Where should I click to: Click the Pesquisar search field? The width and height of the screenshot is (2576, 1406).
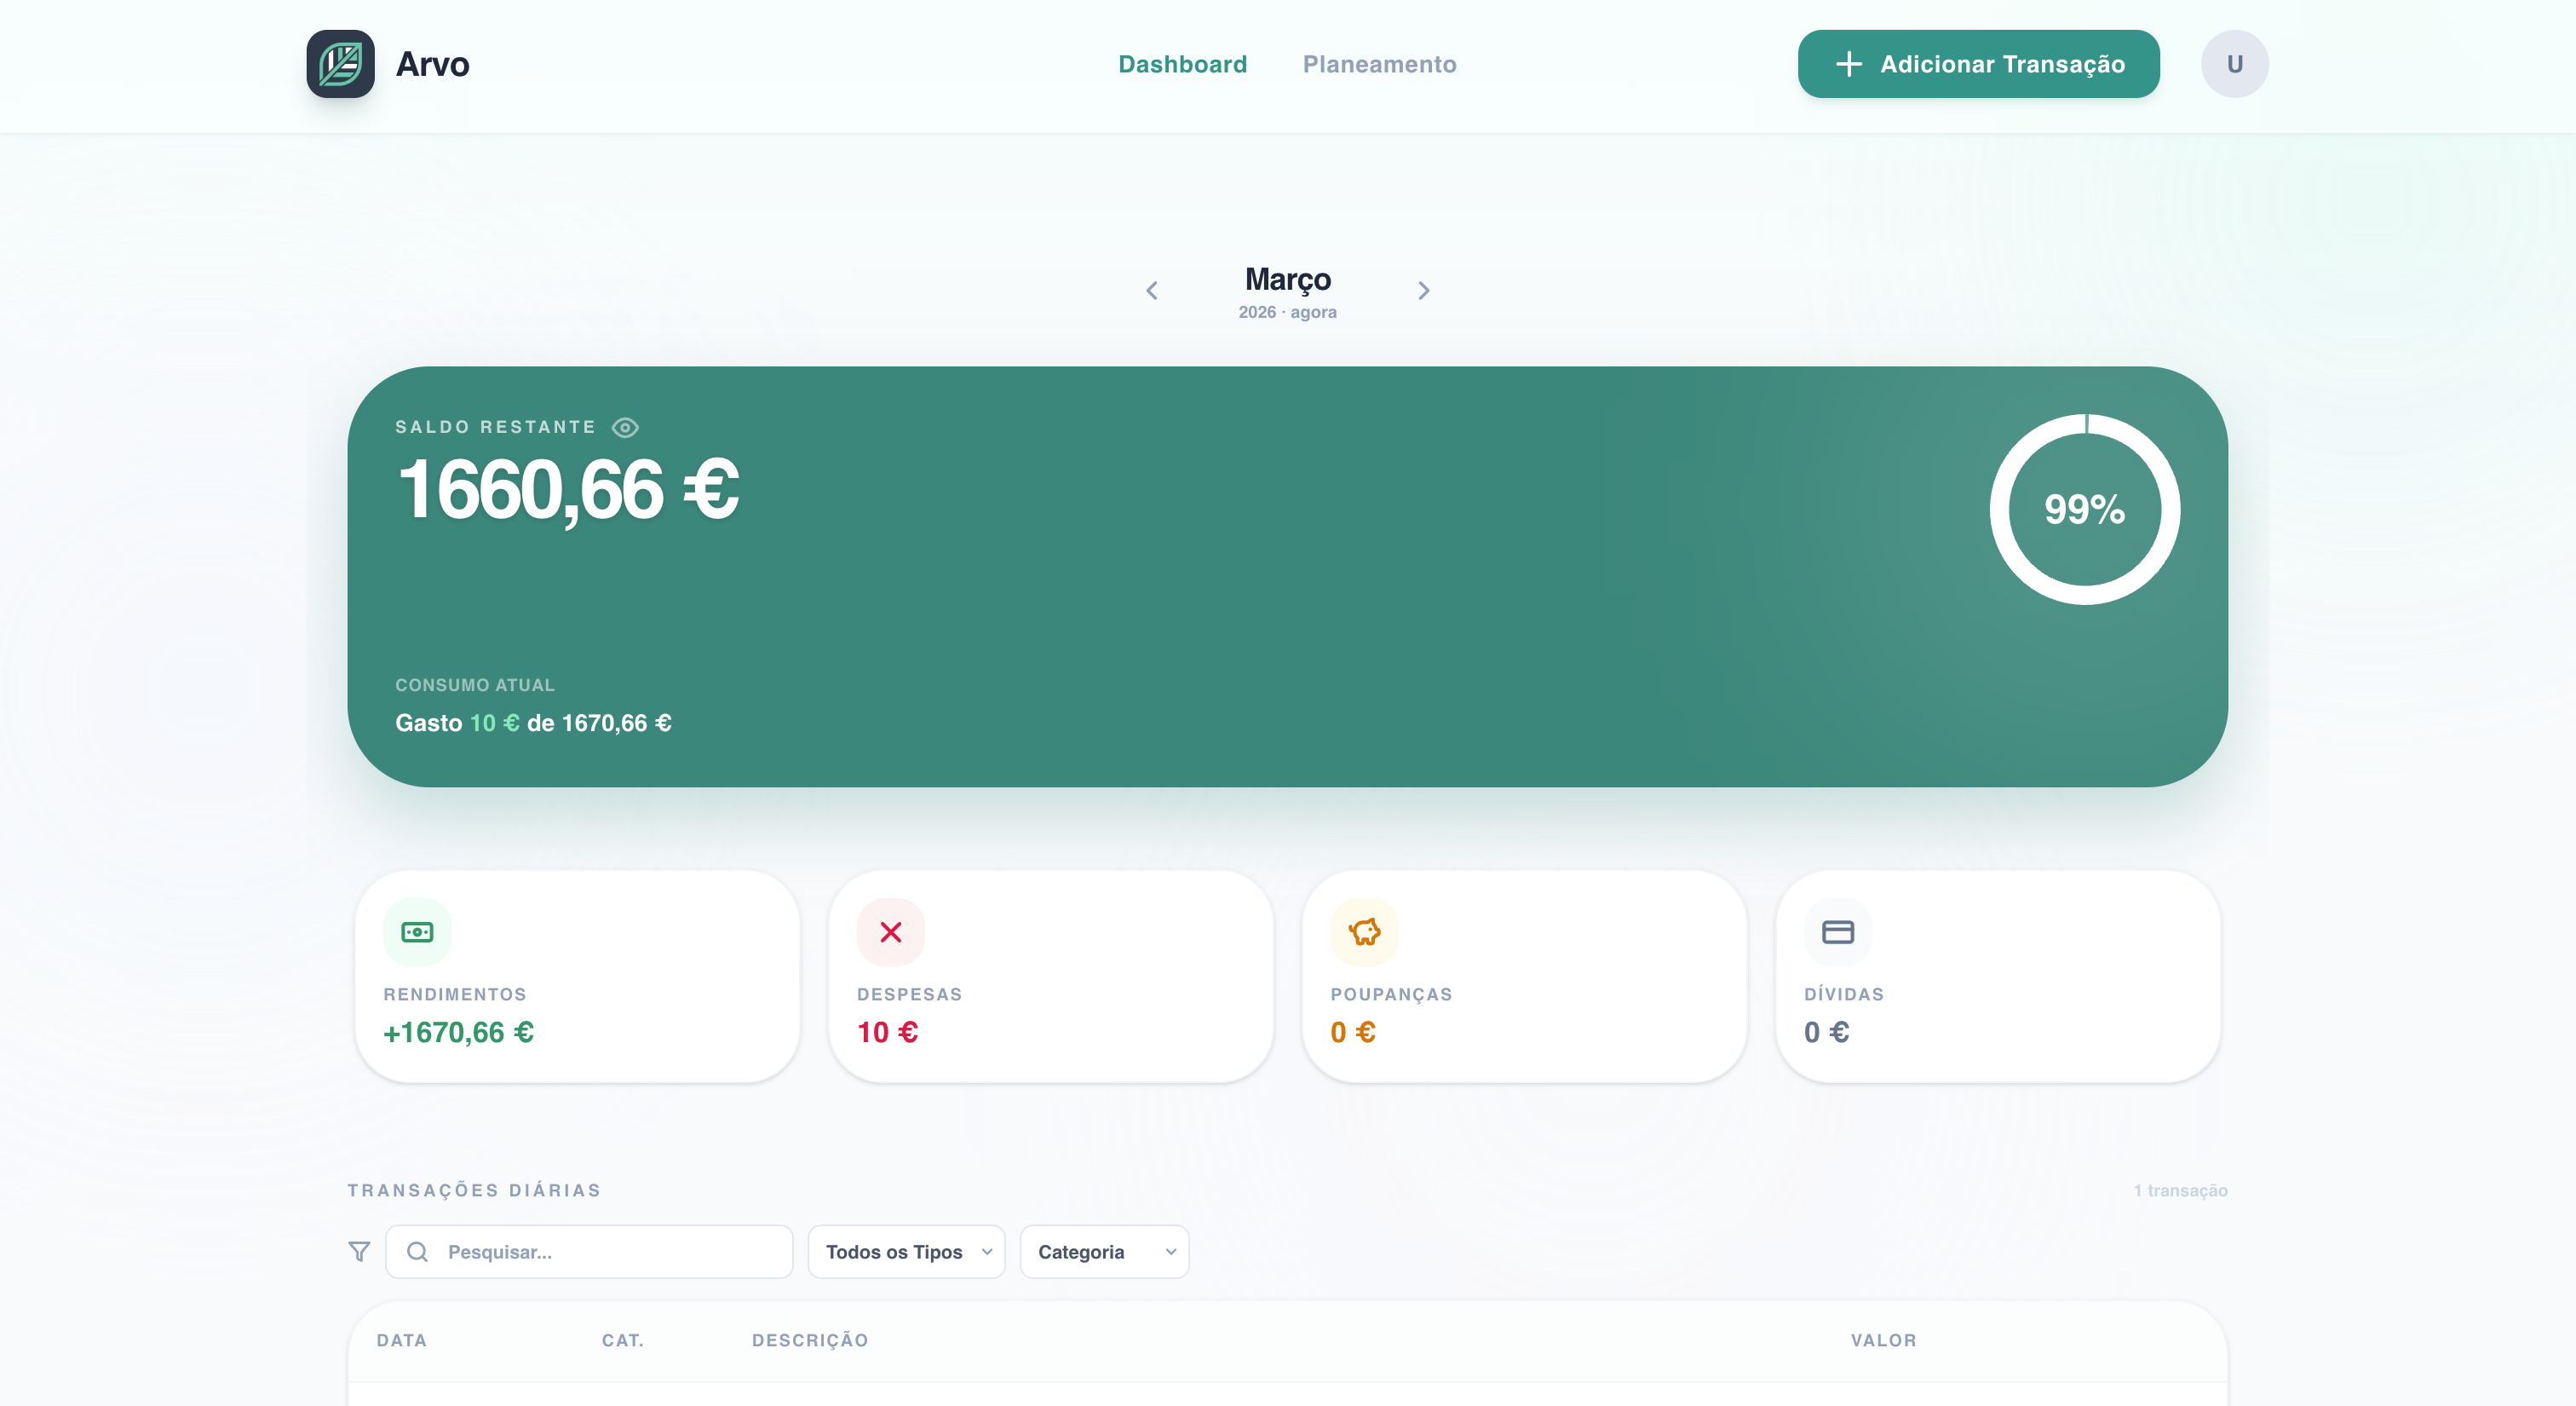[x=589, y=1252]
